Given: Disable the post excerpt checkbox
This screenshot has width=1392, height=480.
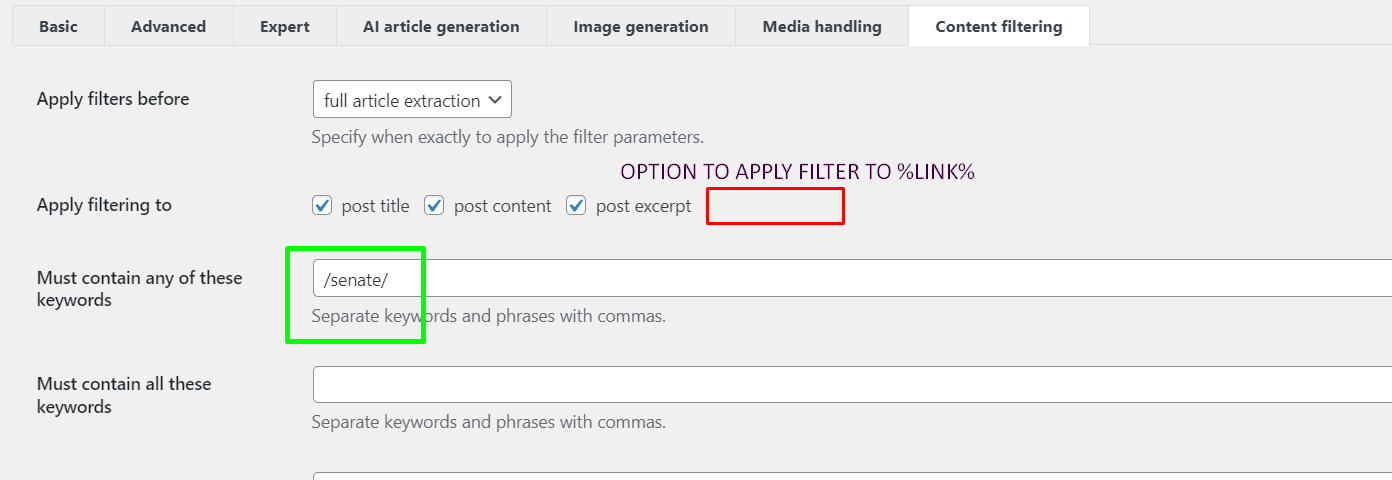Looking at the screenshot, I should point(576,206).
